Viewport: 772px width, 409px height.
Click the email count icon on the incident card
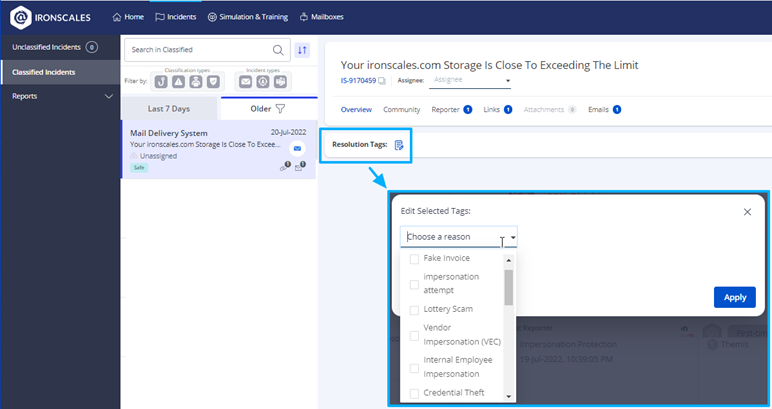click(300, 166)
